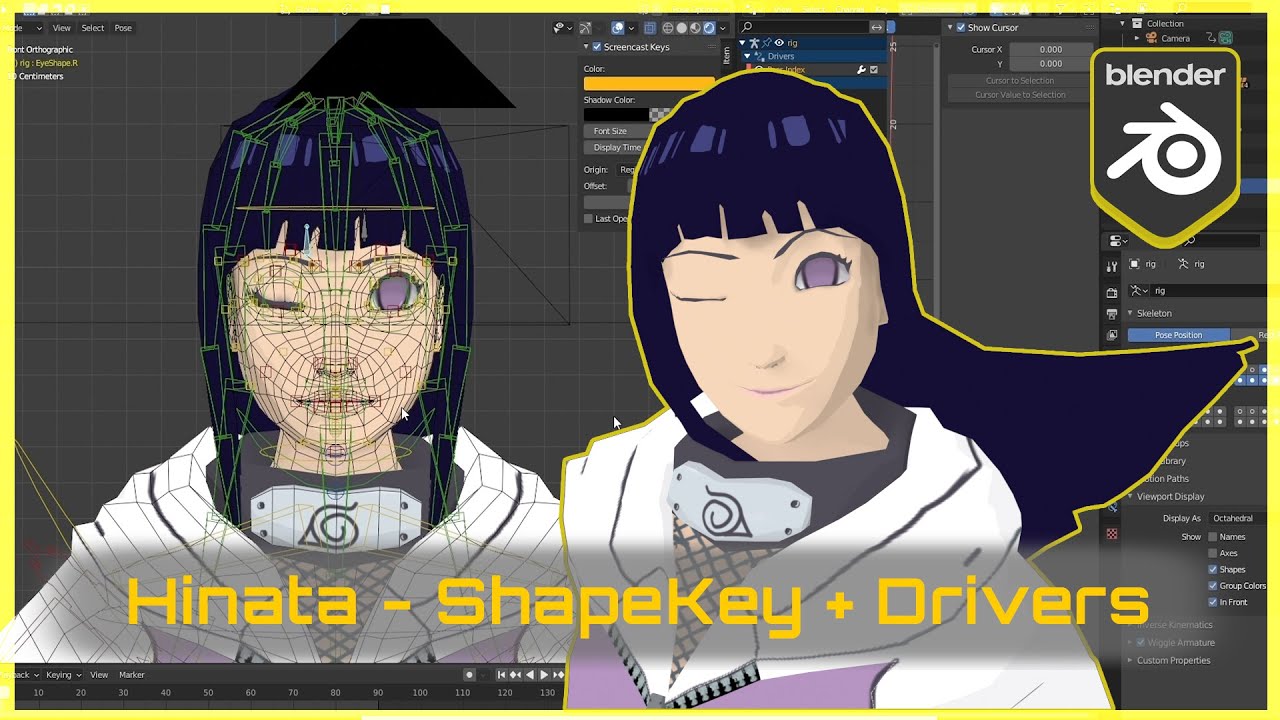The image size is (1280, 720).
Task: Collapse the Collection in outliner
Action: 1123,23
